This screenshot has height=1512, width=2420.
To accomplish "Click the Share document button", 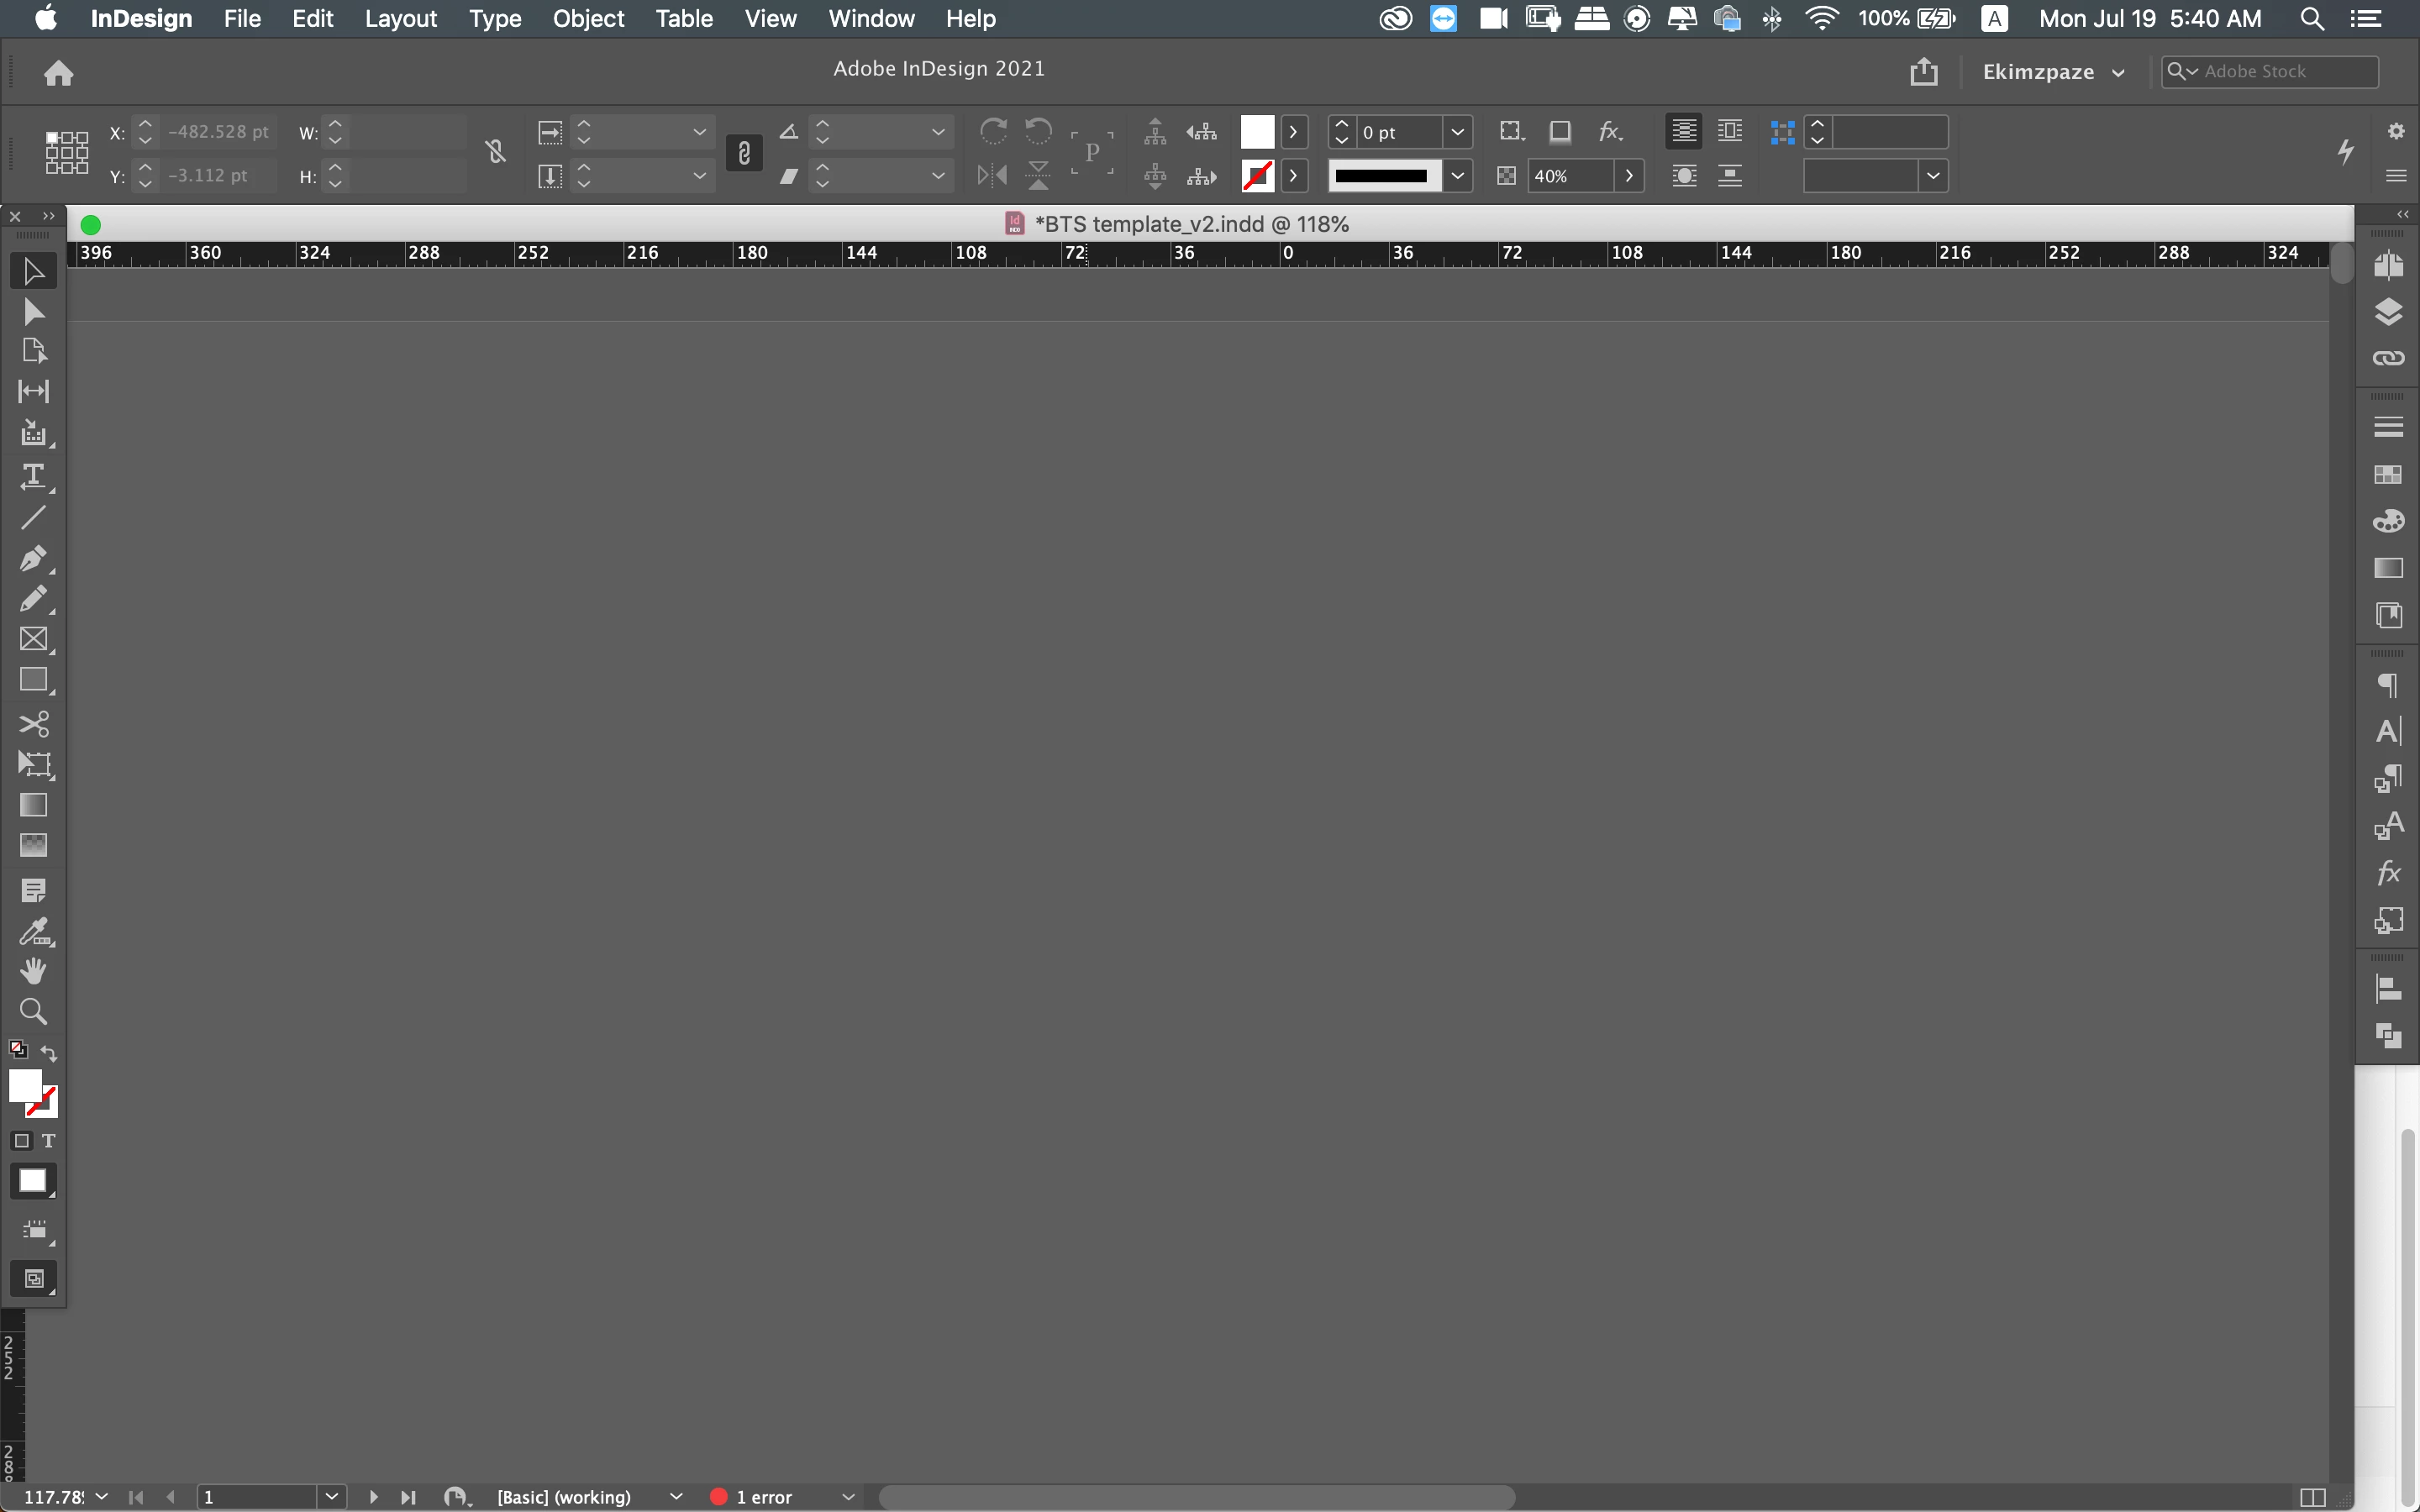I will (1923, 72).
